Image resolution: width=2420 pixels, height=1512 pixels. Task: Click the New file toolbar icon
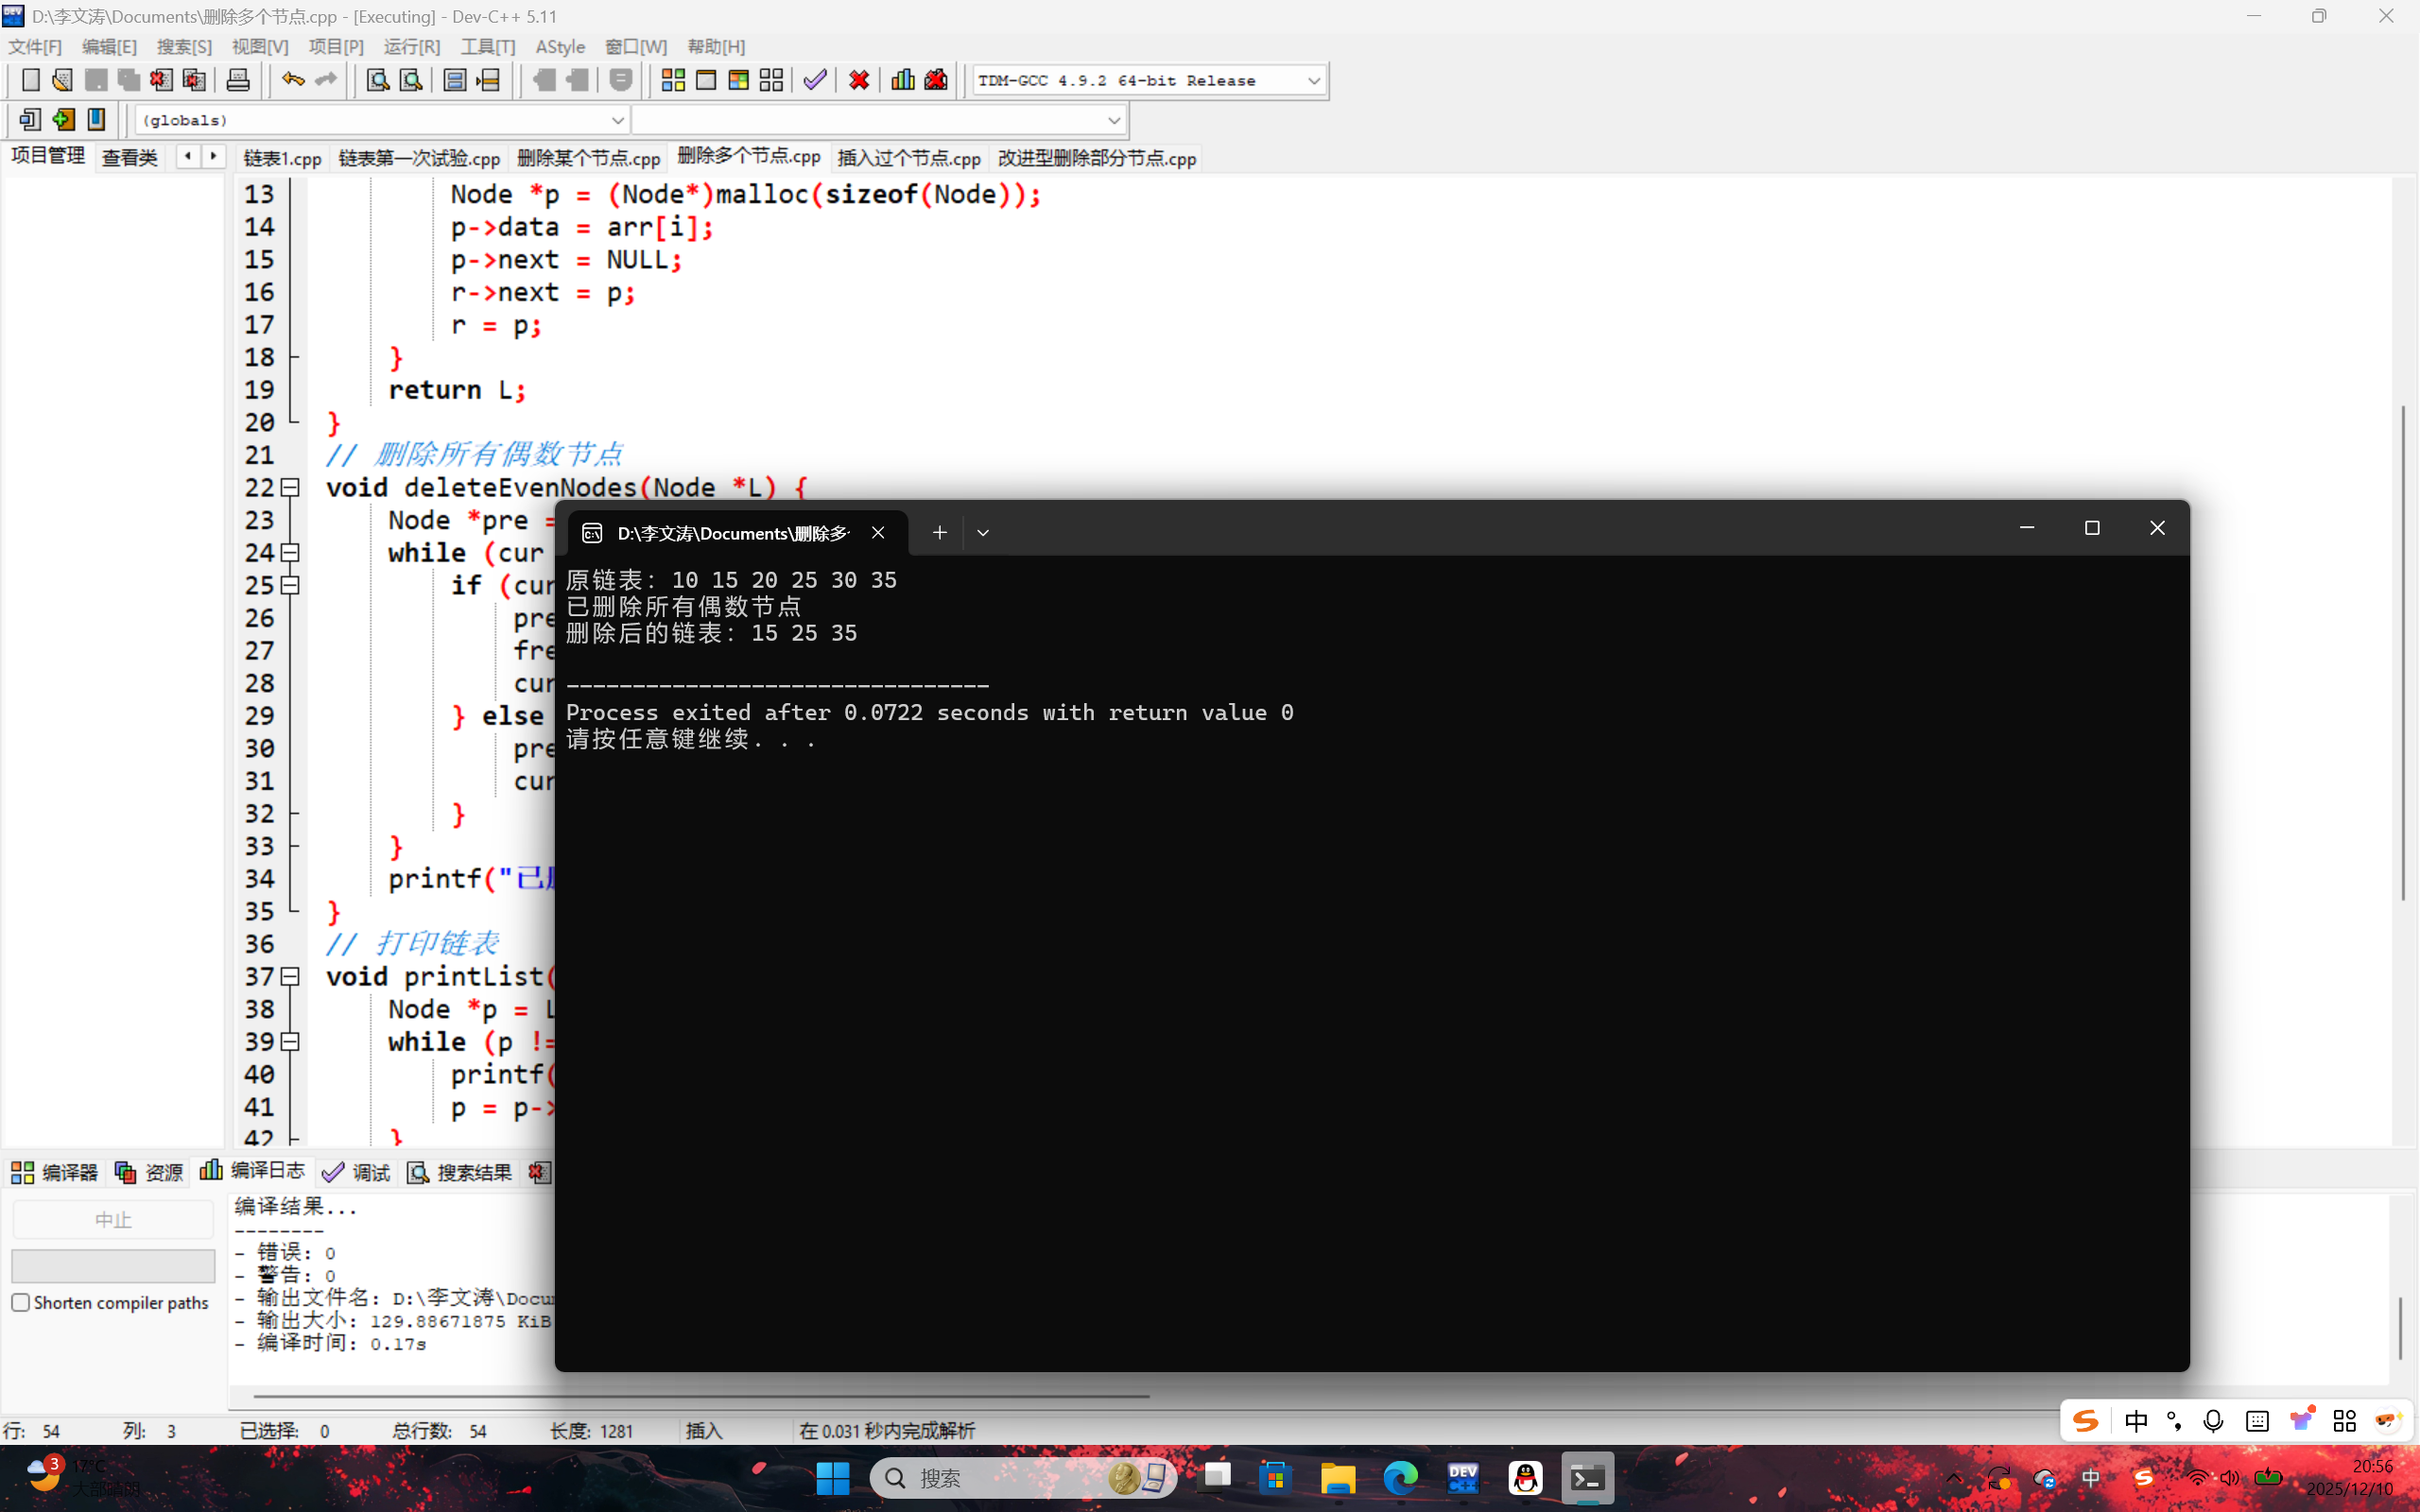tap(30, 80)
